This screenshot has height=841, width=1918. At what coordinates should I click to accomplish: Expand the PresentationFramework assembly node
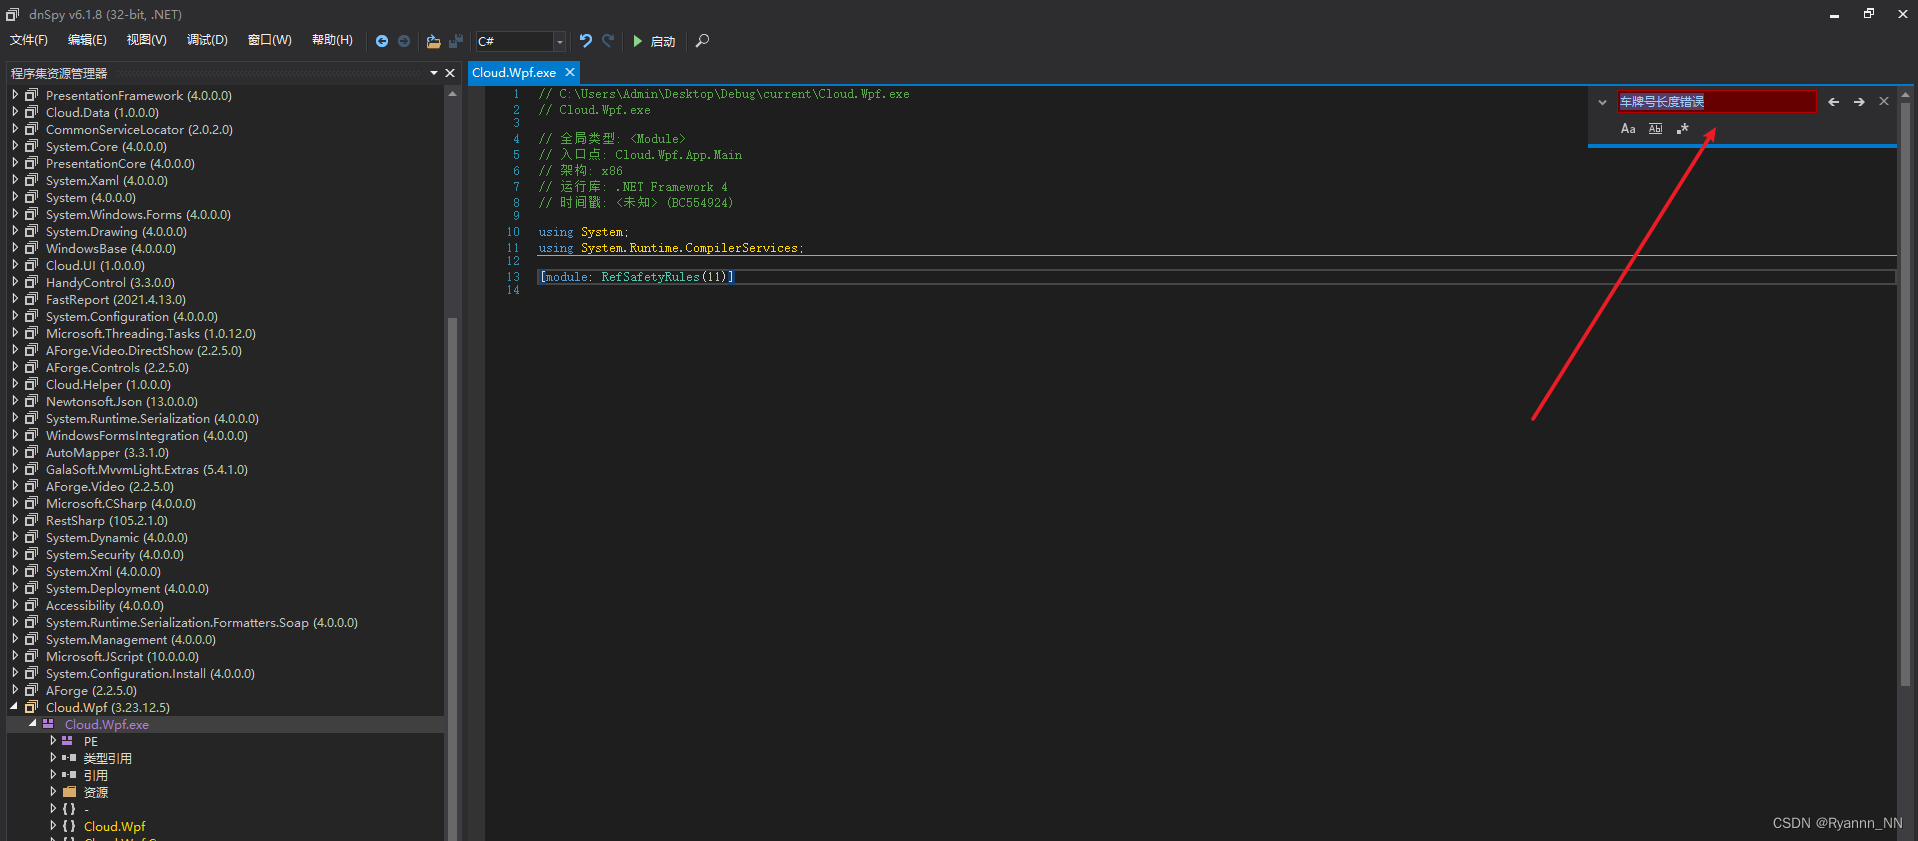coord(15,95)
